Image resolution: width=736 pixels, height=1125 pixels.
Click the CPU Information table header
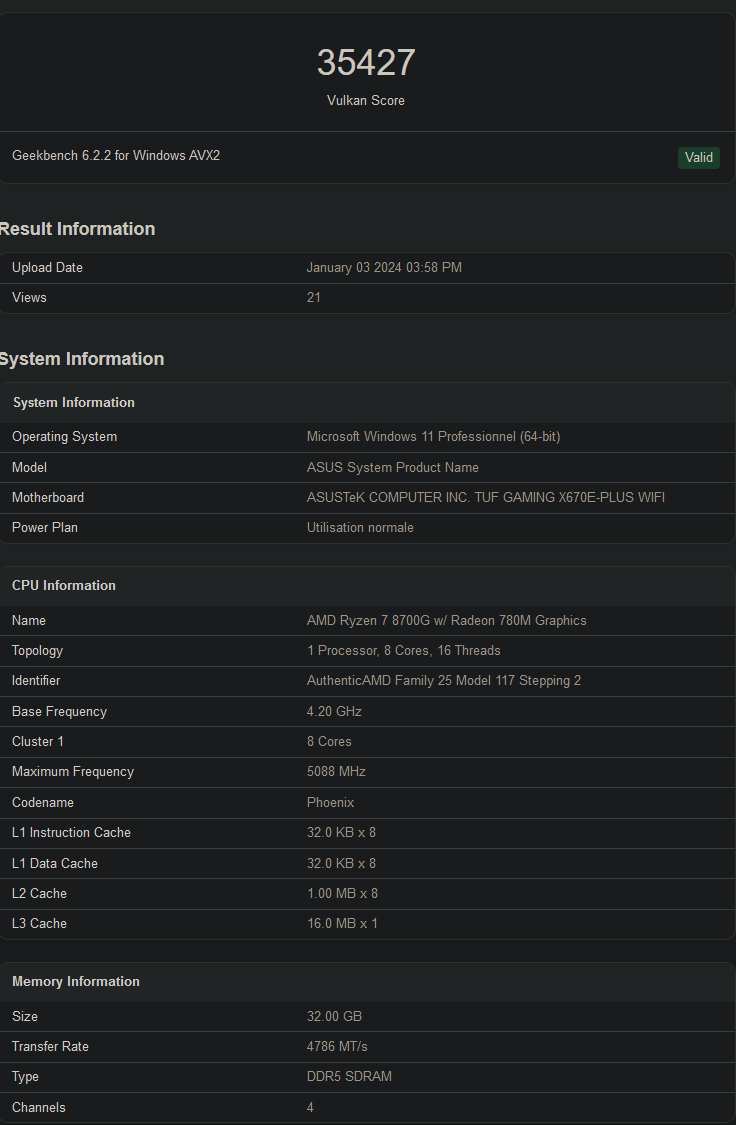pyautogui.click(x=64, y=585)
